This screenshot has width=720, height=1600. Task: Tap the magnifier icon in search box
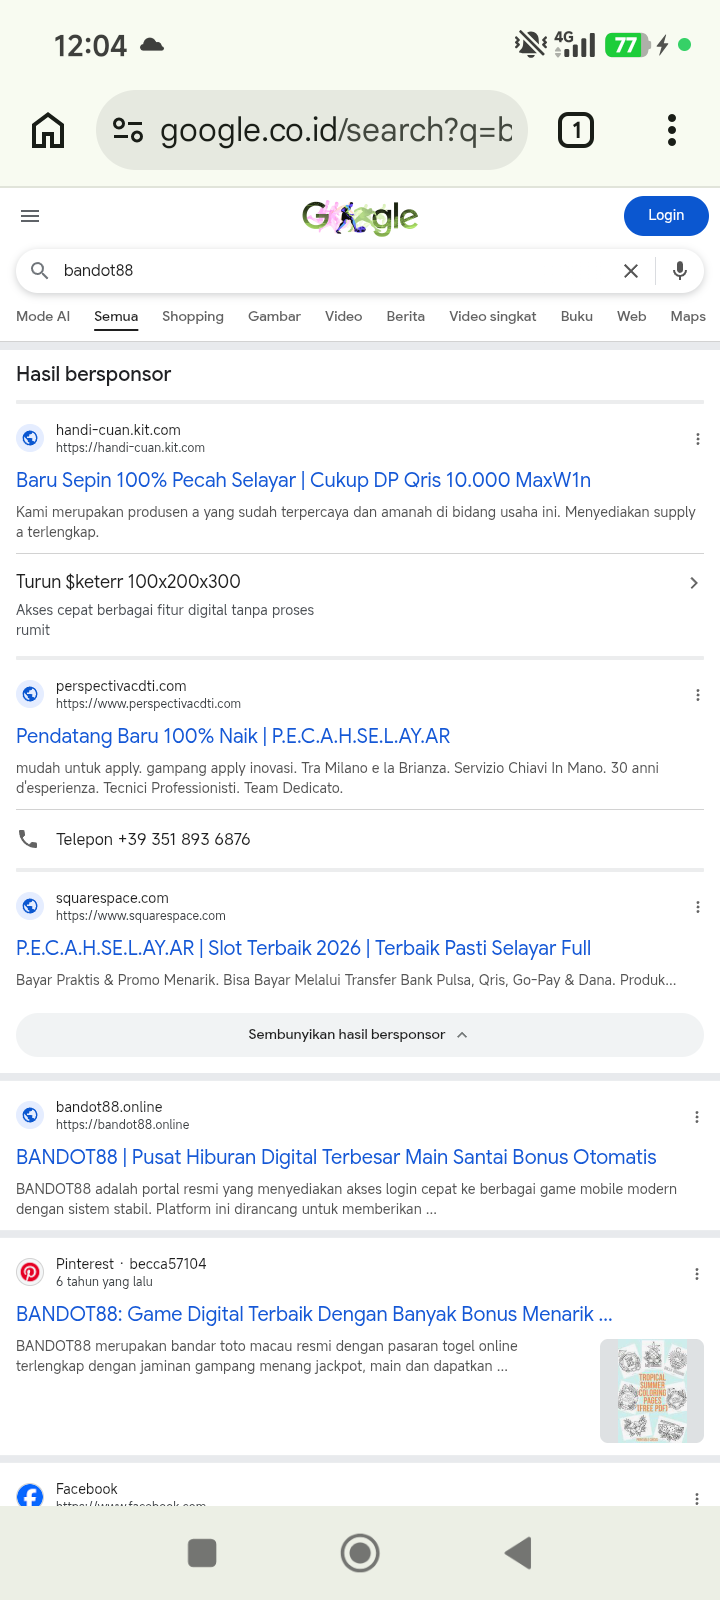[40, 271]
